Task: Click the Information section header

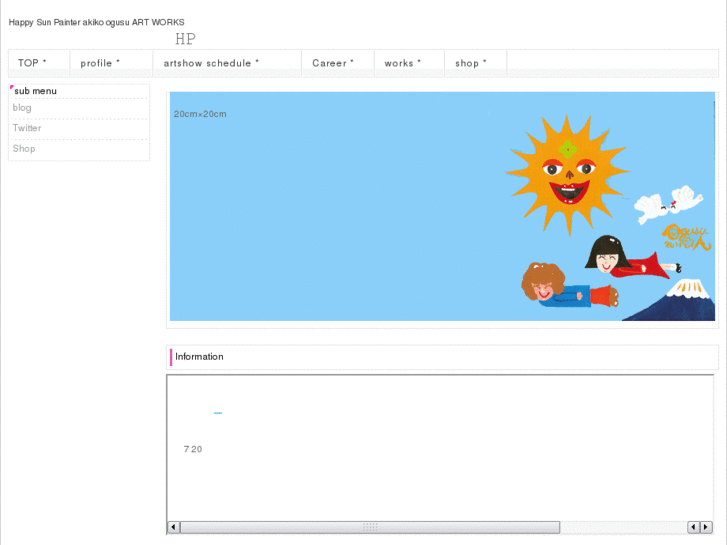Action: (x=199, y=357)
